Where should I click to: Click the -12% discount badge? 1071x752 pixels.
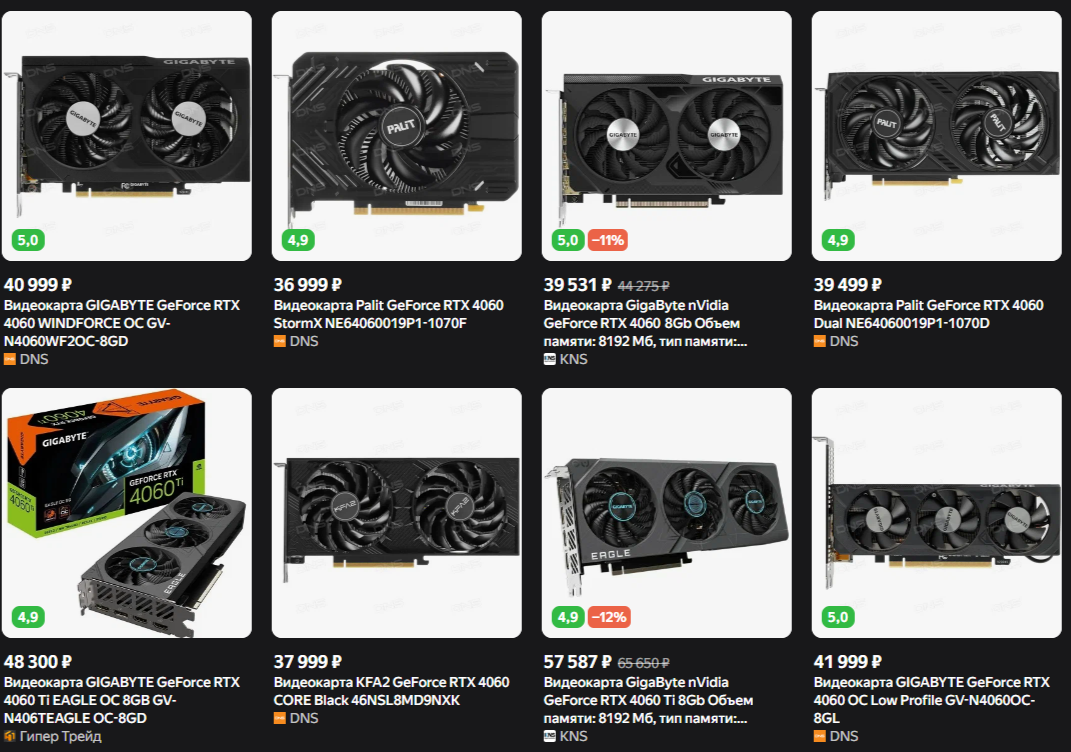coord(609,617)
